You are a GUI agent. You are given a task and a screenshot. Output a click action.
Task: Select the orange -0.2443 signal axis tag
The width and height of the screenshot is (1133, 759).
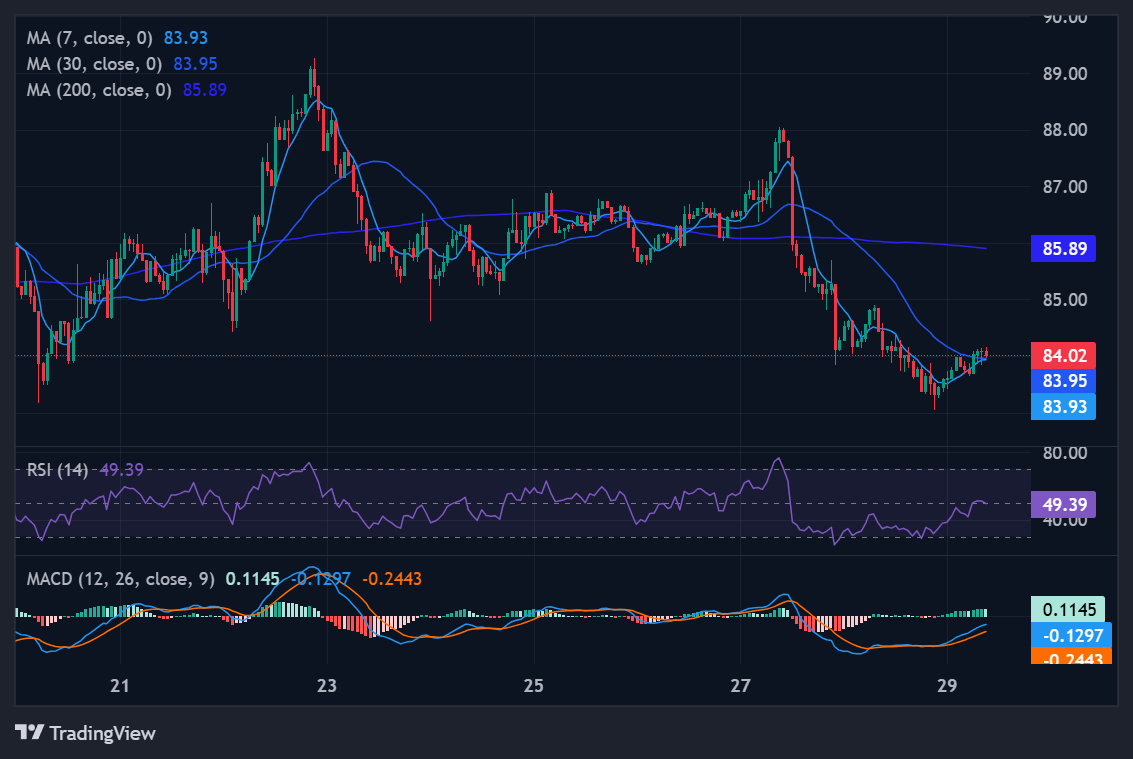tap(1069, 657)
